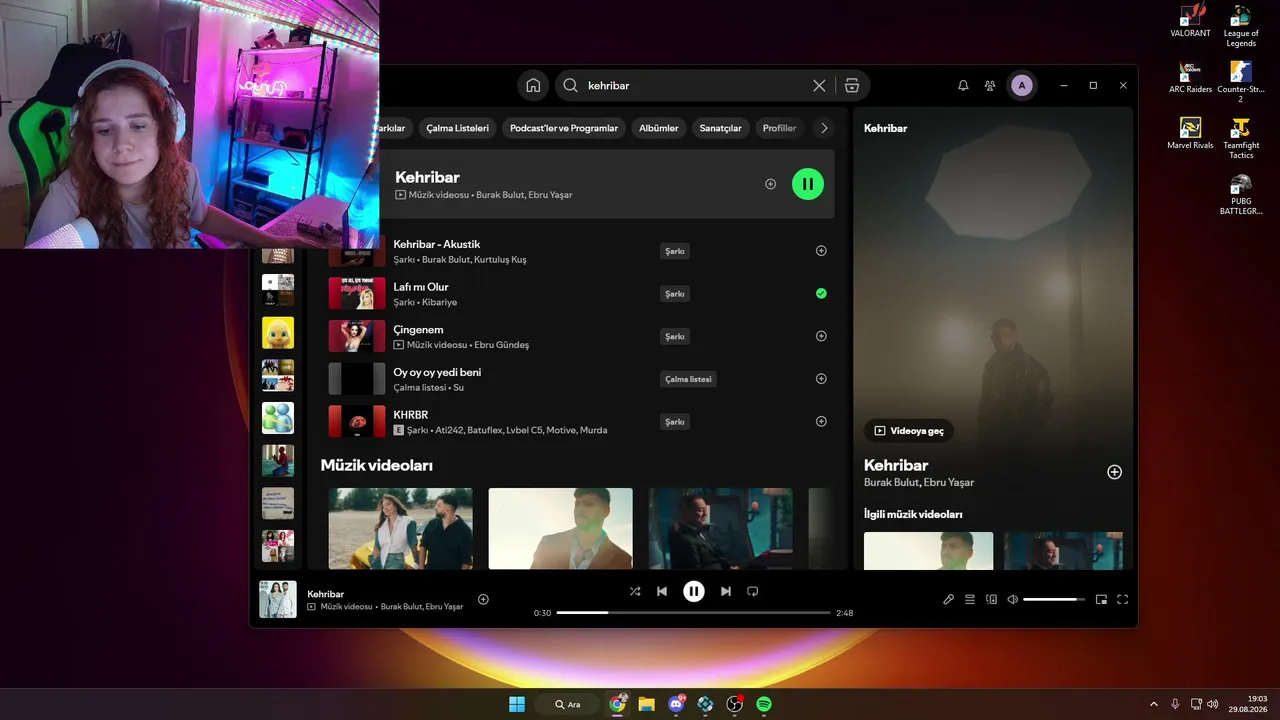Open the KHRBR song result
Viewport: 1280px width, 720px height.
[580, 421]
